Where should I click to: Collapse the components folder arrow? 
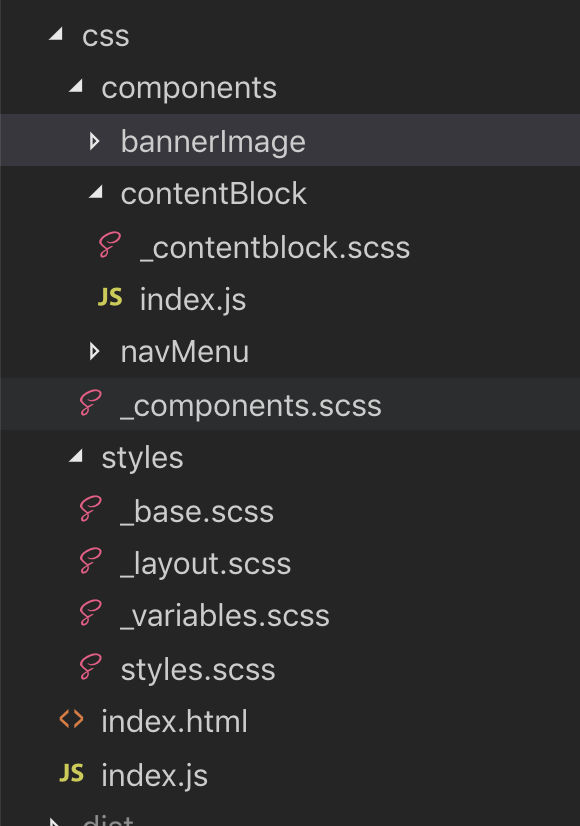point(76,85)
